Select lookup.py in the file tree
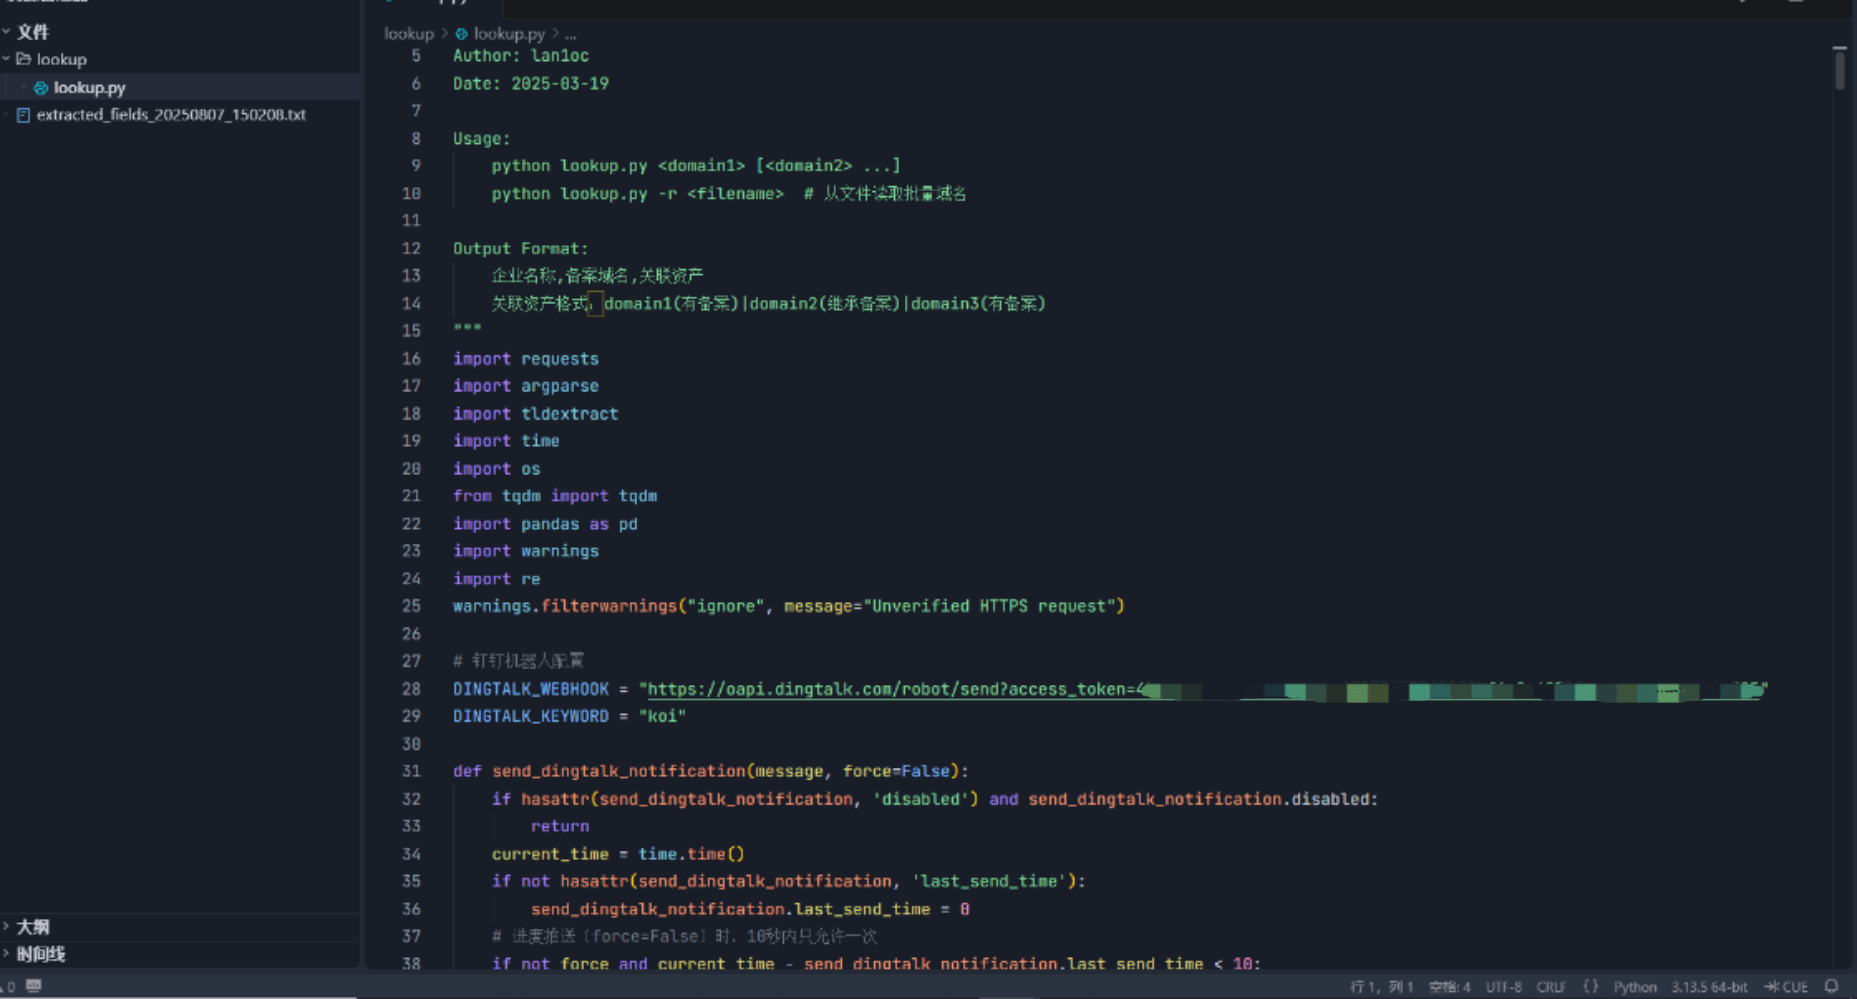Screen dimensions: 1857x999 [89, 88]
